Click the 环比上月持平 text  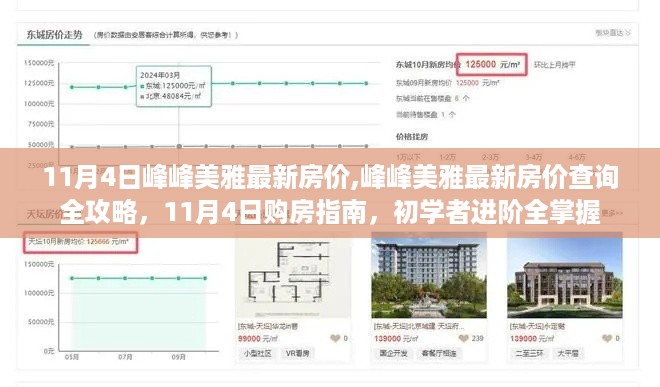(x=555, y=65)
